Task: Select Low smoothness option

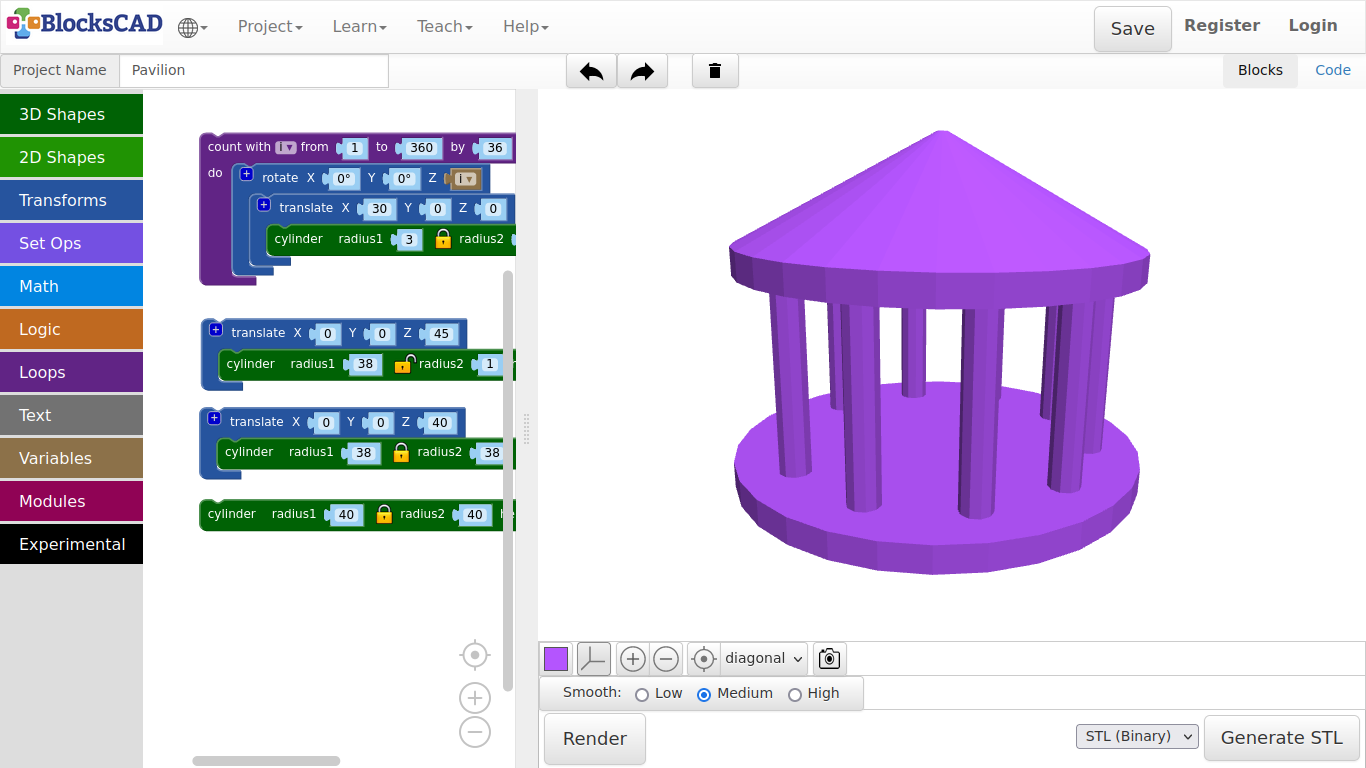Action: pos(642,694)
